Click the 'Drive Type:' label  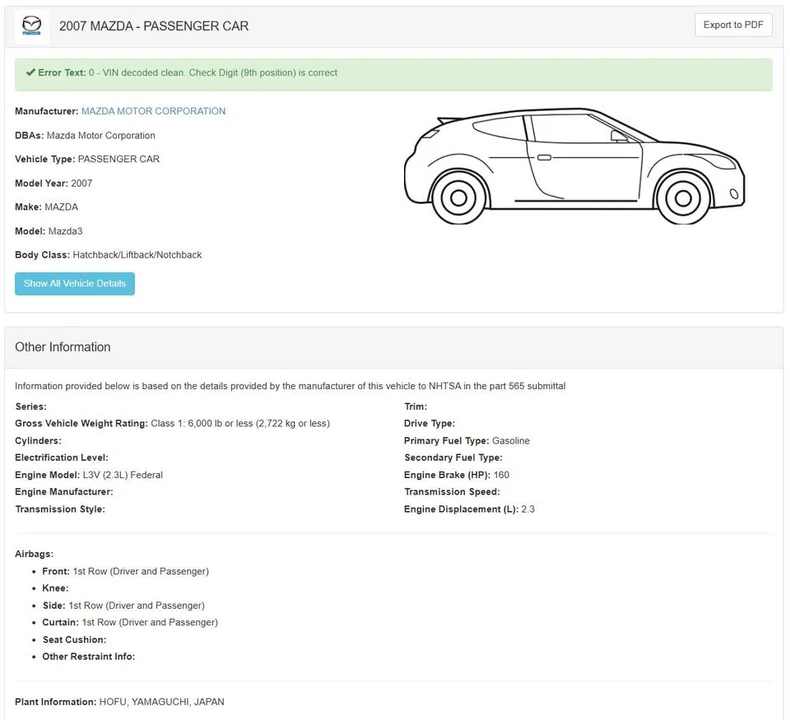pos(429,424)
